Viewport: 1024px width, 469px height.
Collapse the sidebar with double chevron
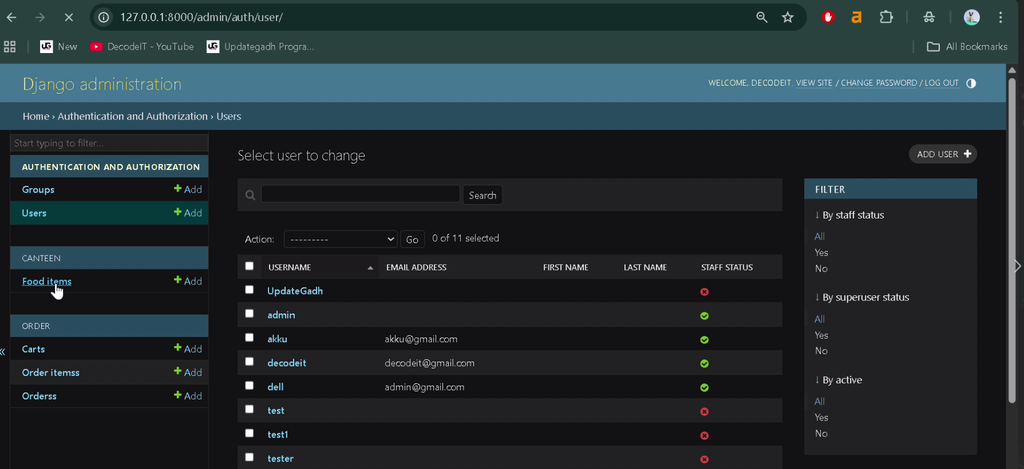coord(3,351)
